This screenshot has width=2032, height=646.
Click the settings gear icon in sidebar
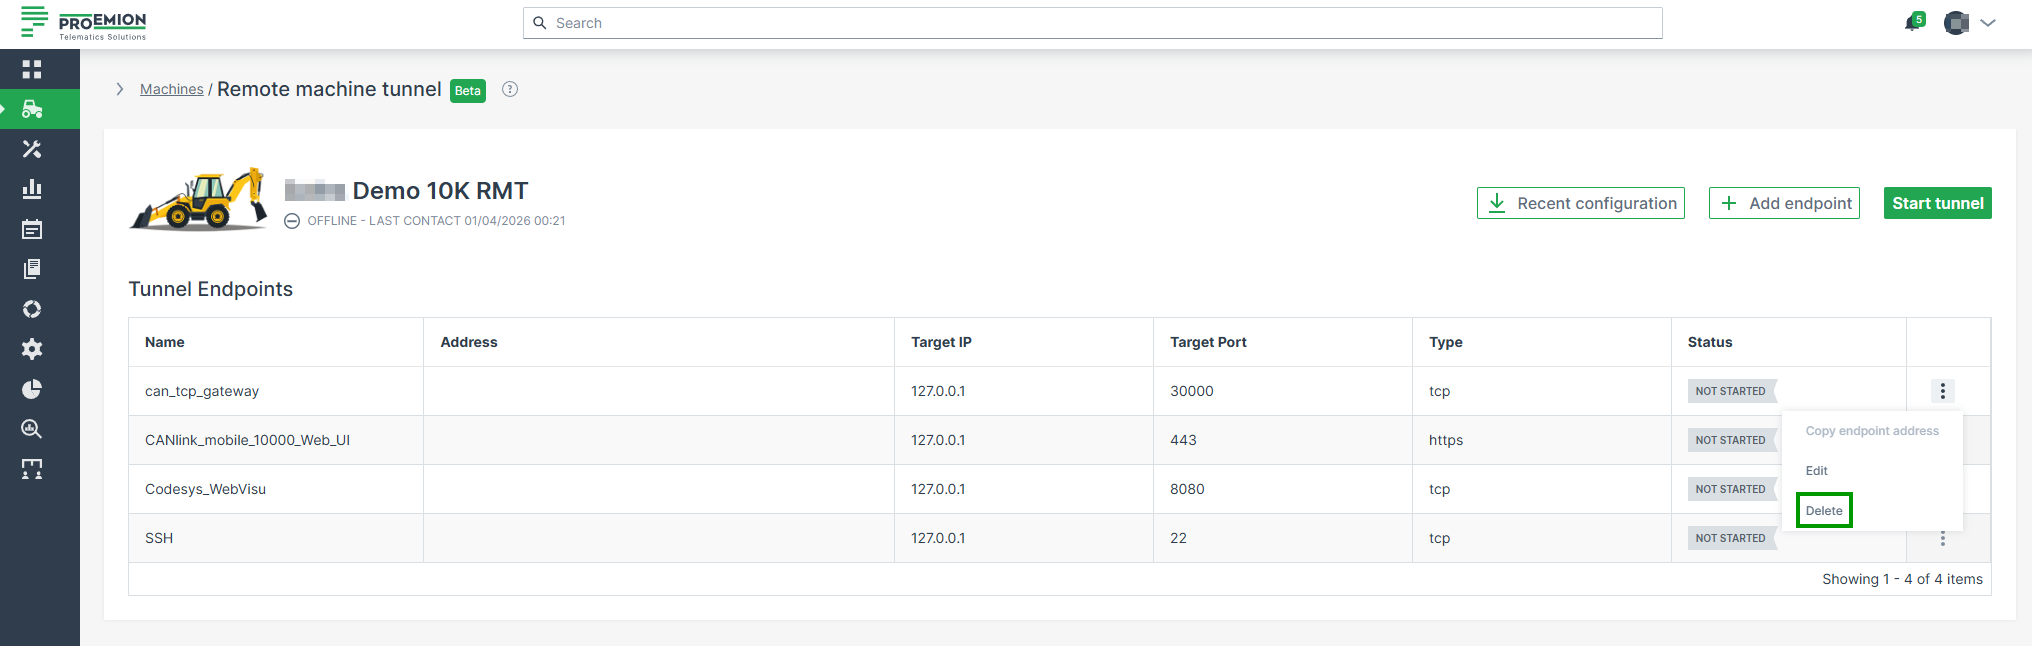(32, 349)
